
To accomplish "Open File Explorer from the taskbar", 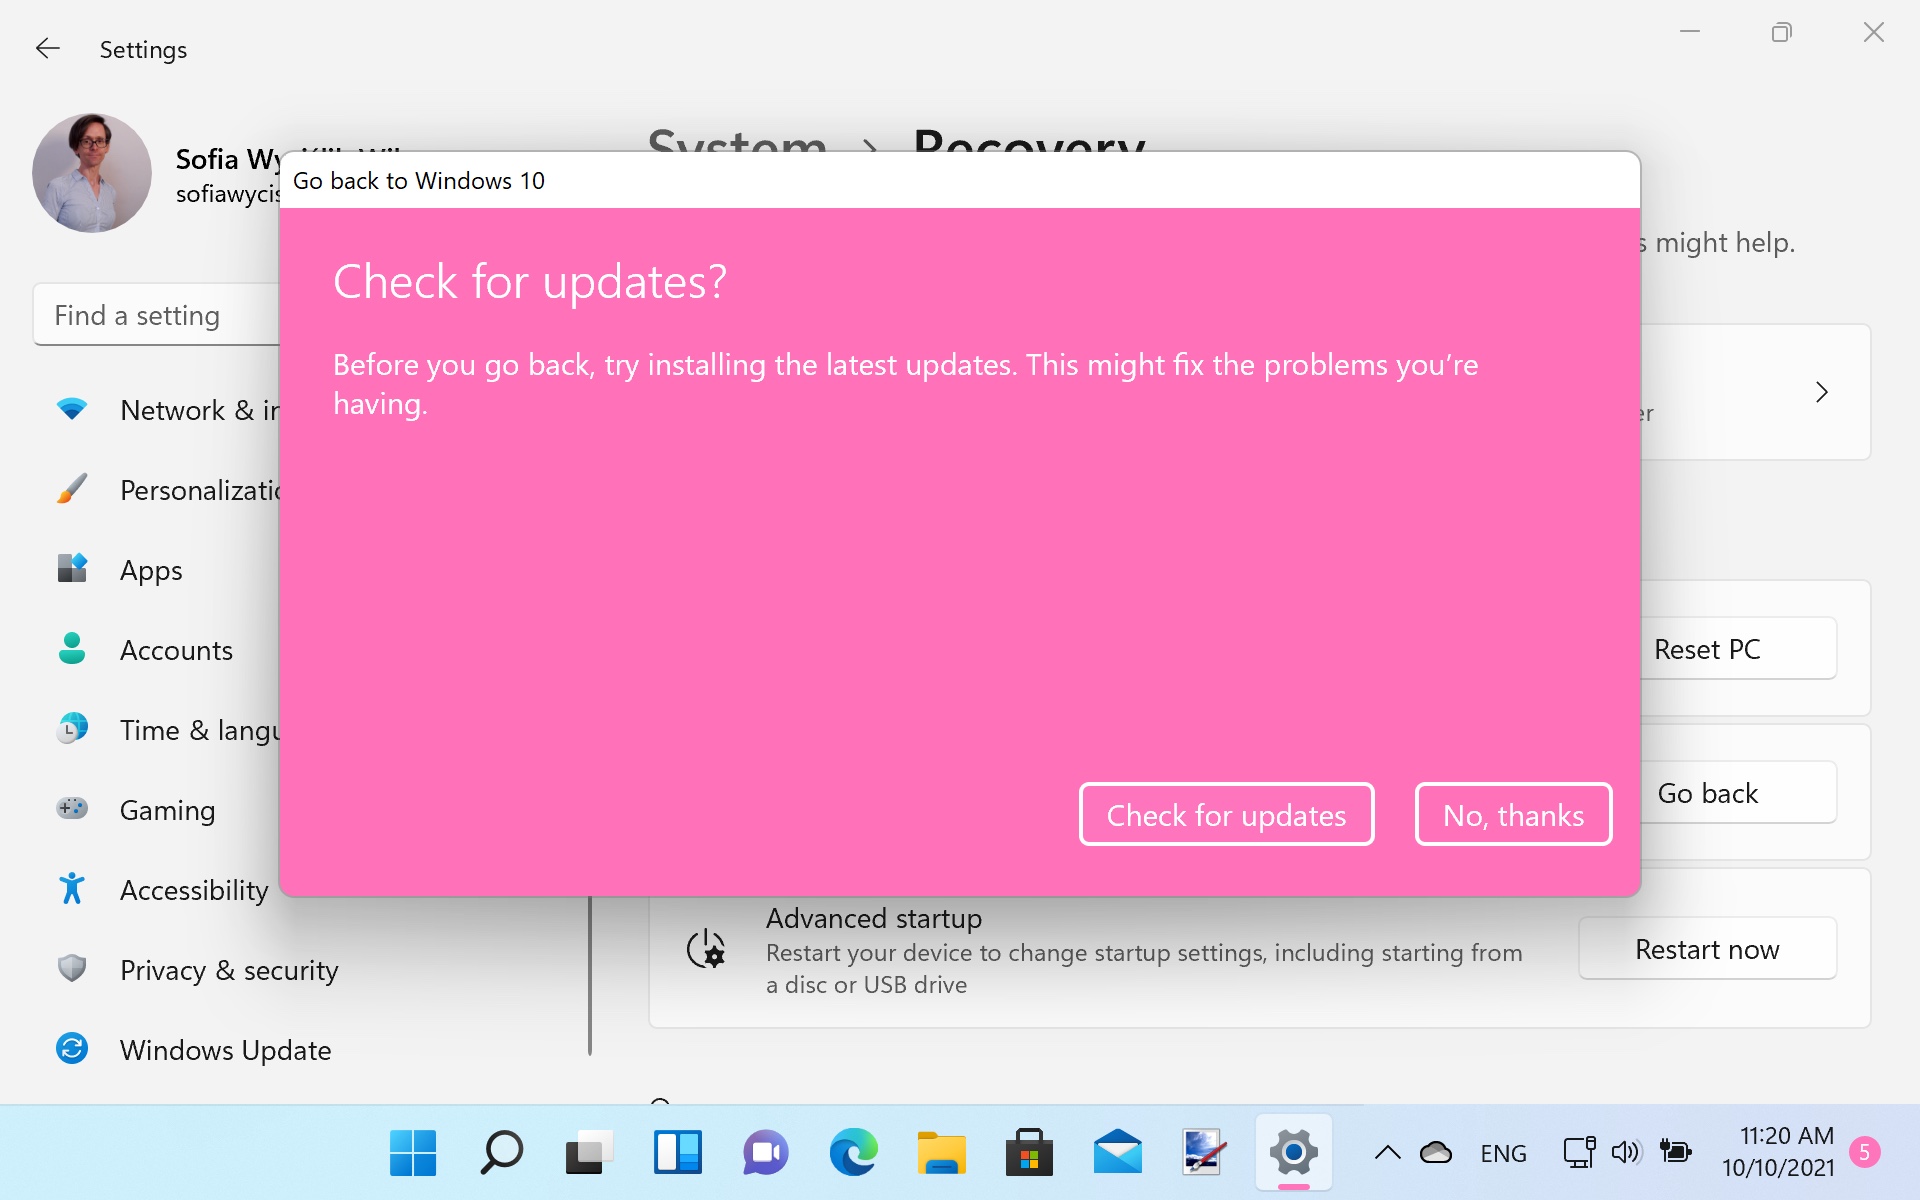I will point(941,1153).
